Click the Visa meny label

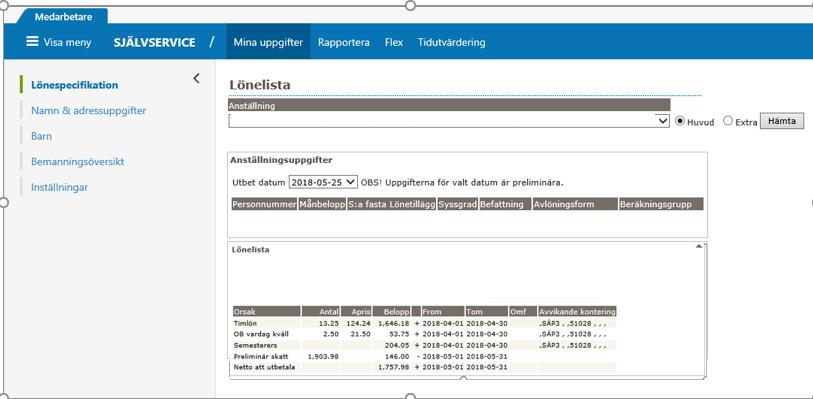[67, 42]
